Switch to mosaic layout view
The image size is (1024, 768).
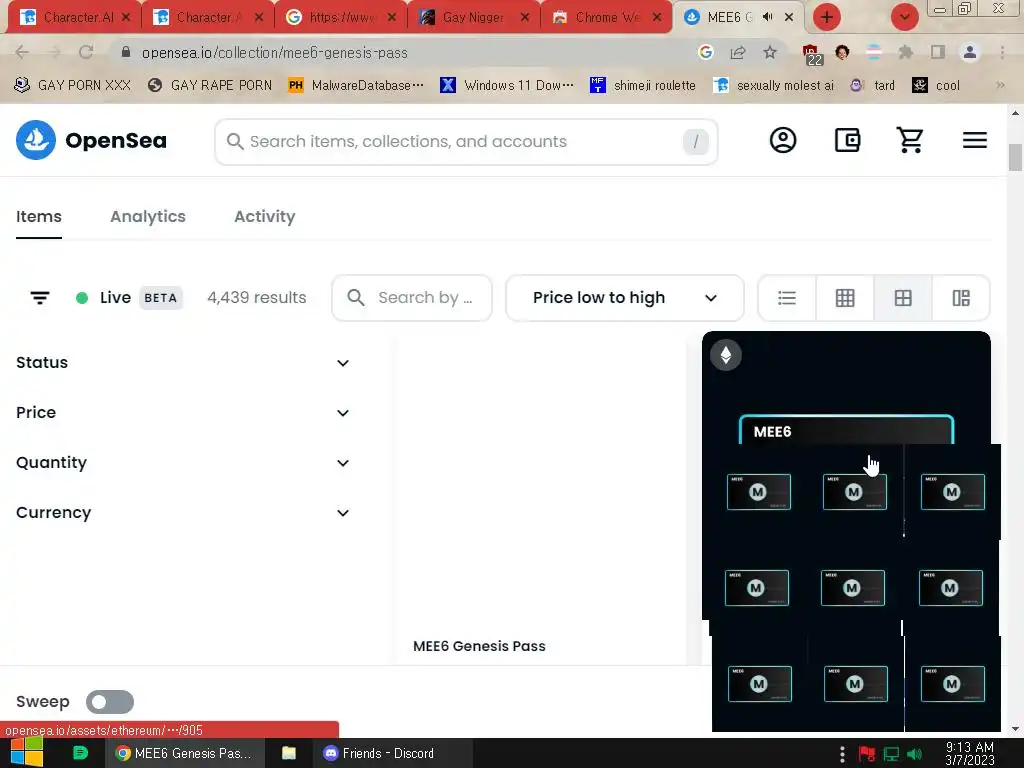[x=961, y=298]
